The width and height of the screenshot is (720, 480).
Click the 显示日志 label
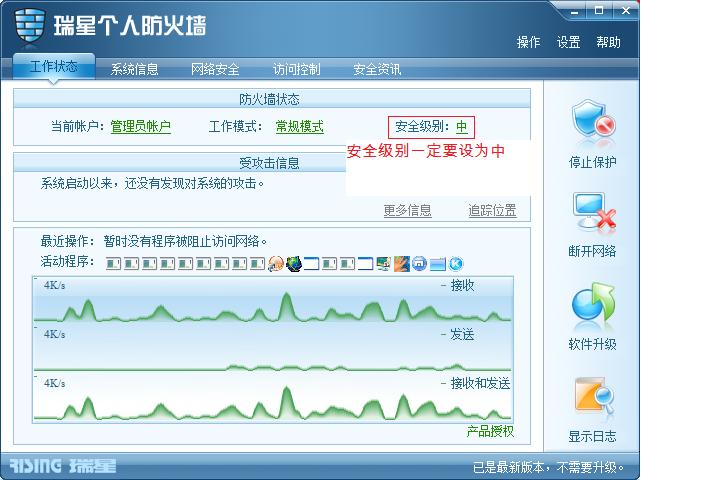coord(593,436)
